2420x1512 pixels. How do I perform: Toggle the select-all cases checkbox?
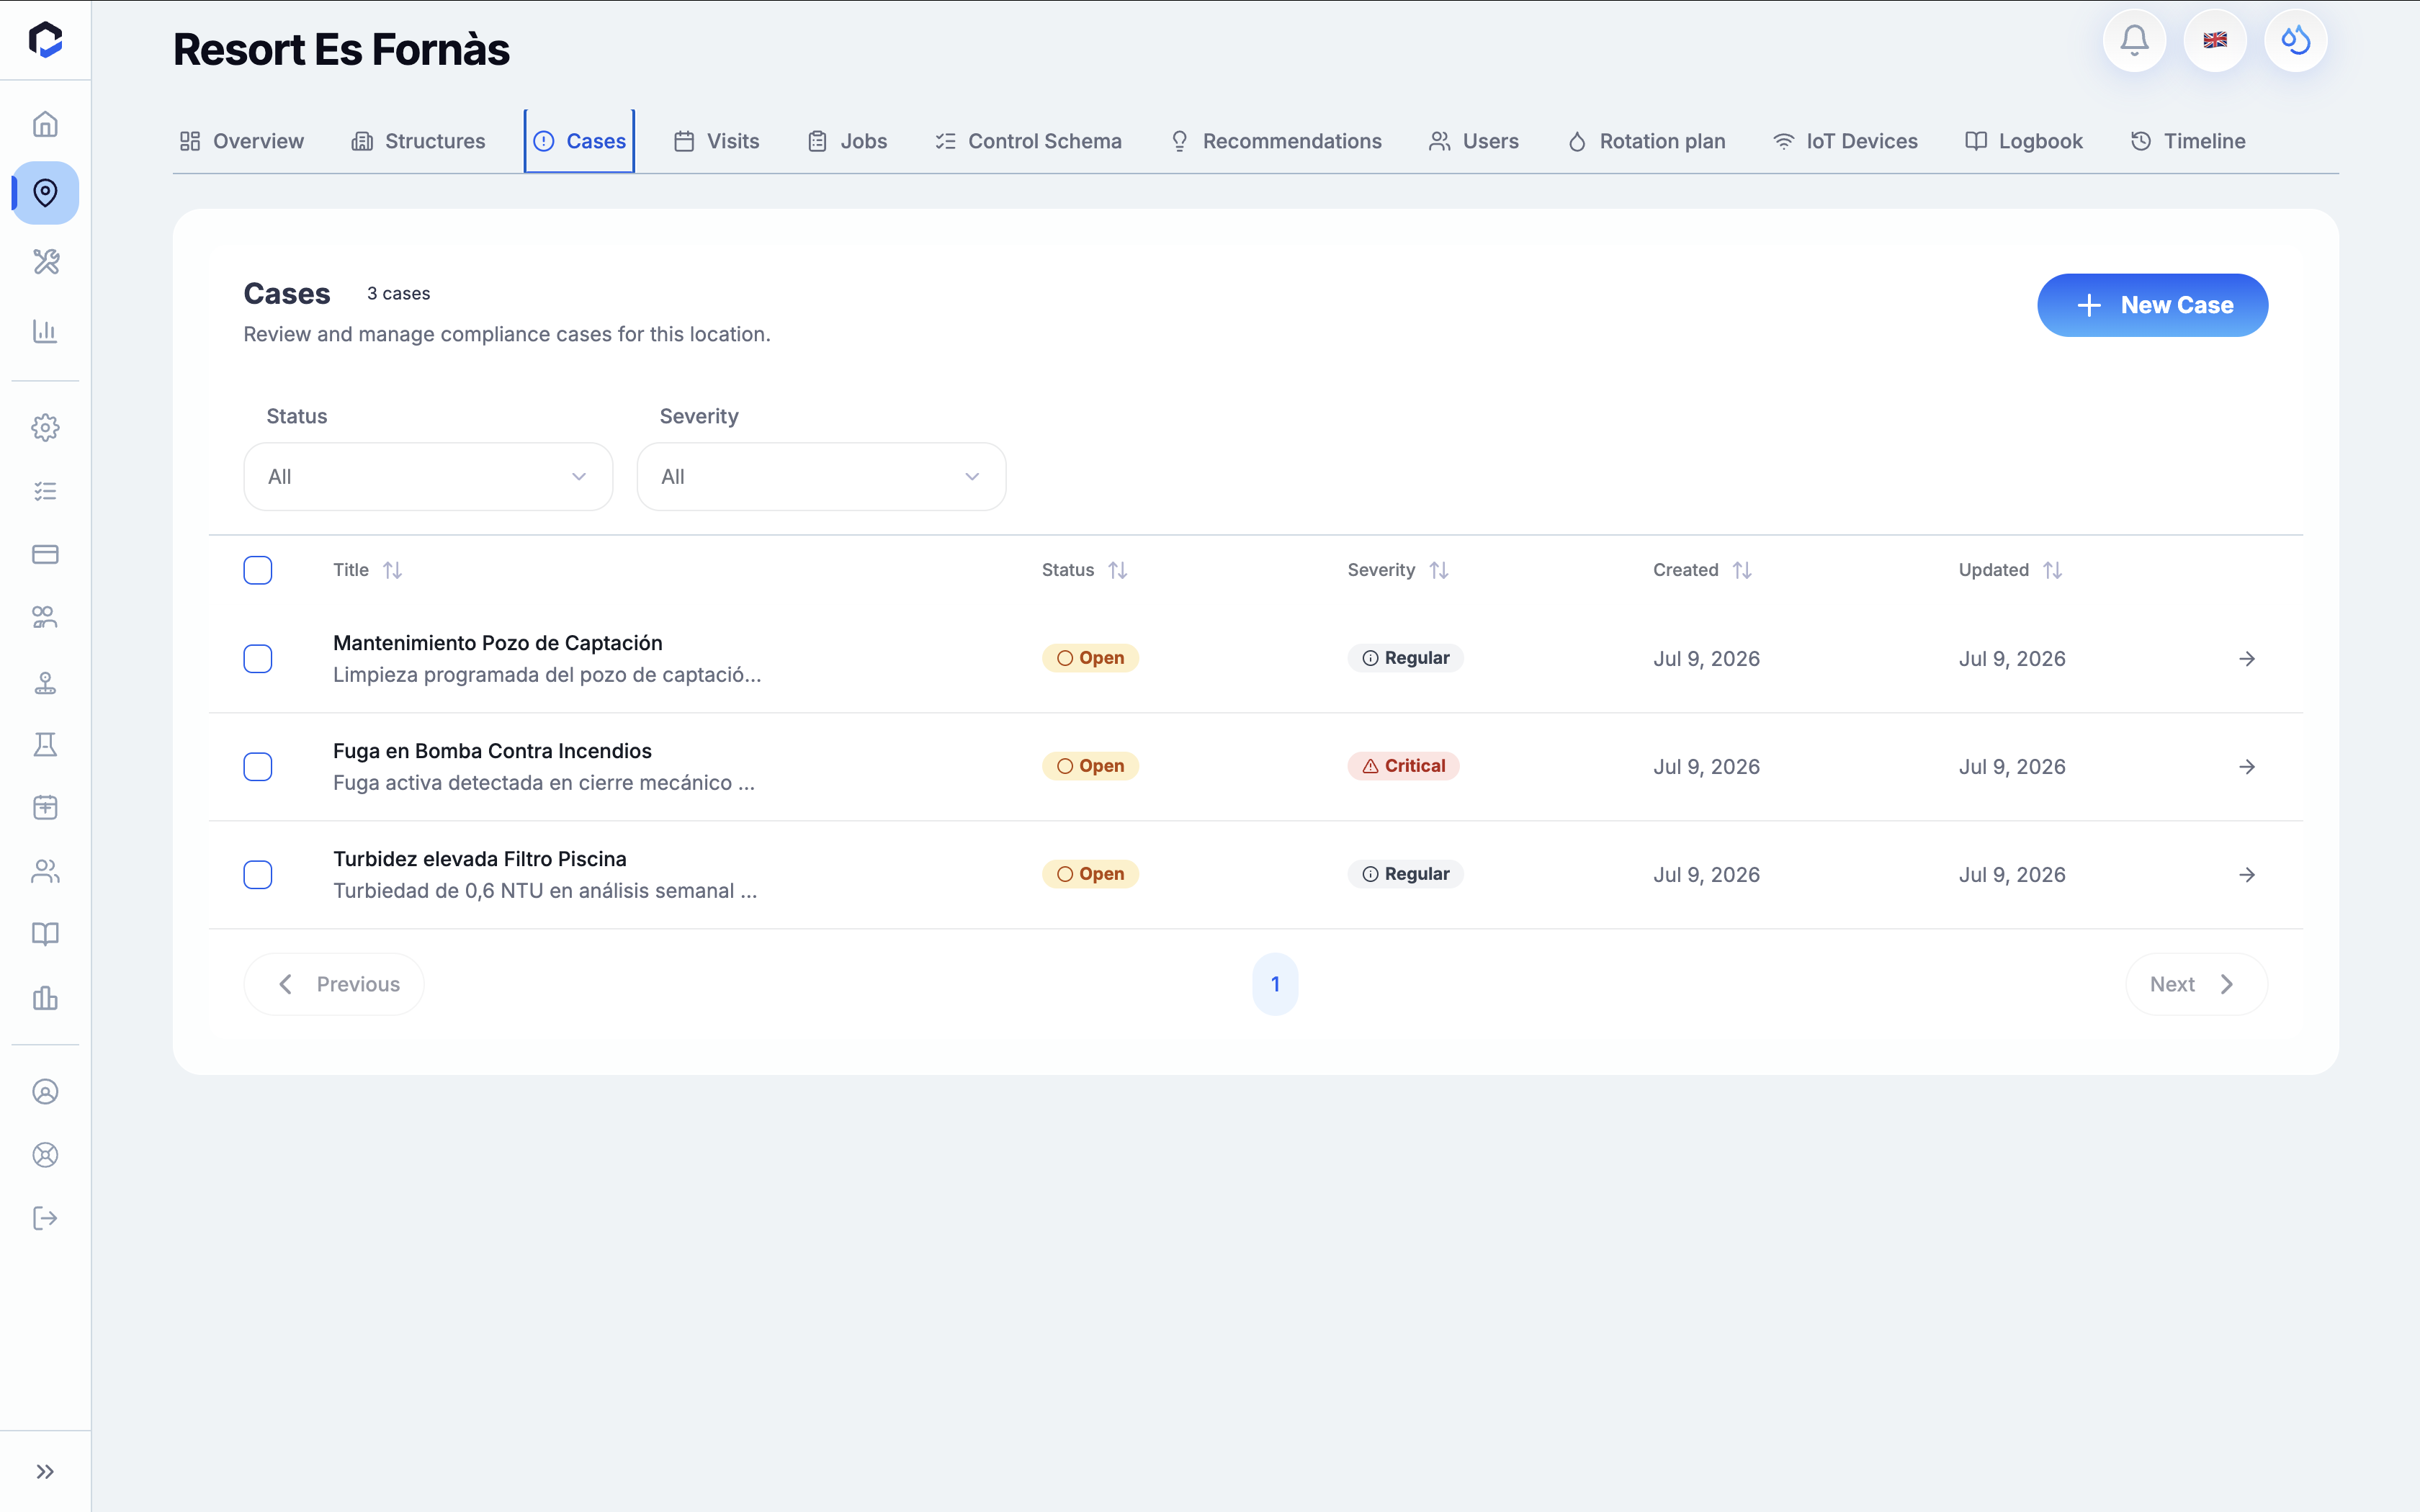pyautogui.click(x=258, y=570)
